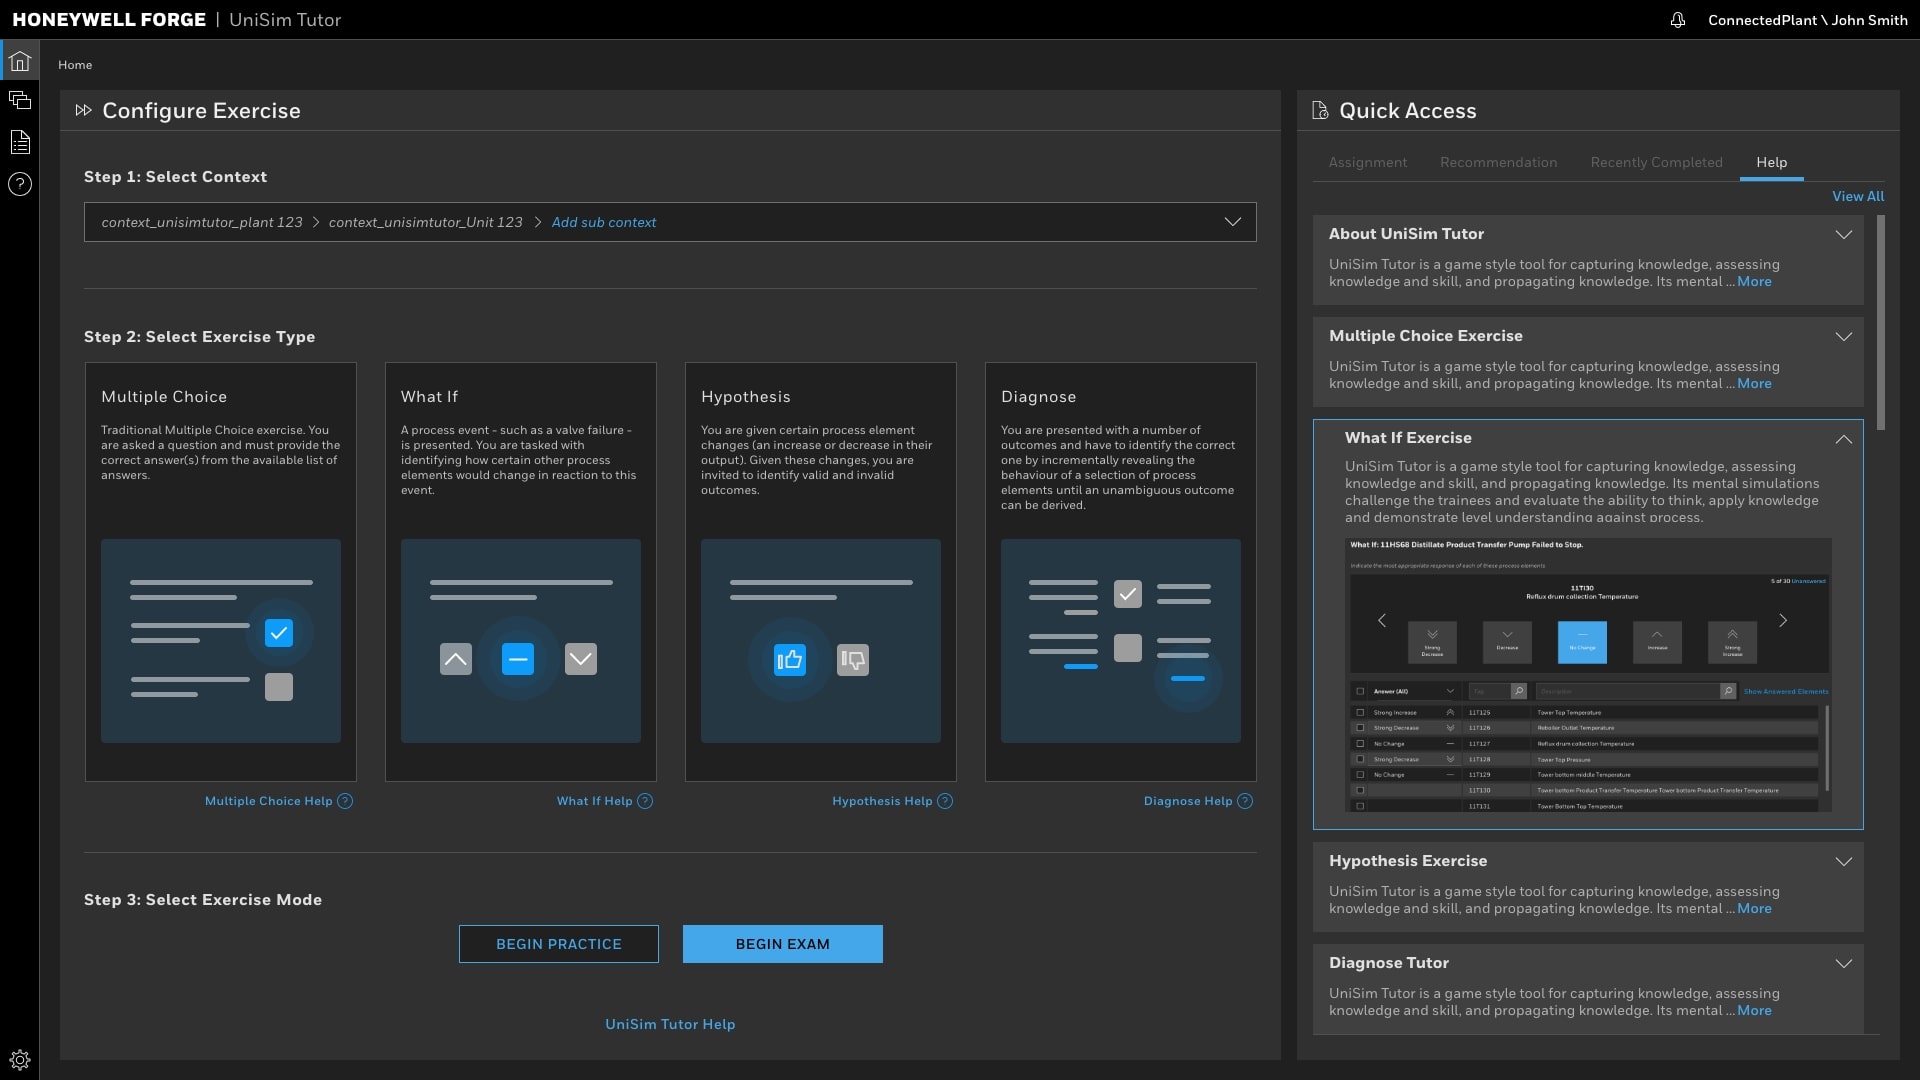Click the down arrow icon in What If card
The image size is (1920, 1080).
581,659
